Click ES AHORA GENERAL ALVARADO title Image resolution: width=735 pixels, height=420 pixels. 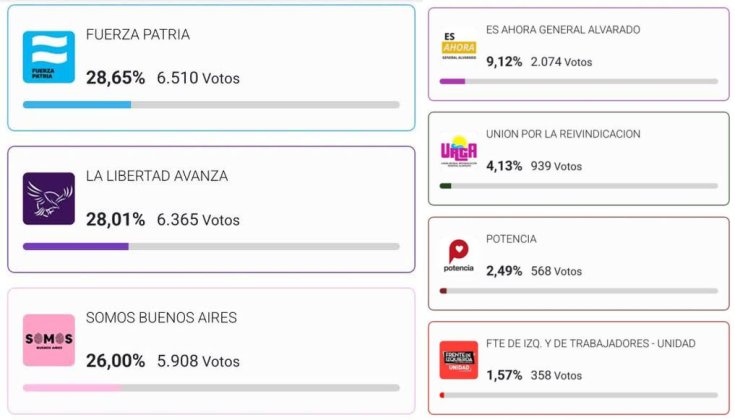point(562,30)
